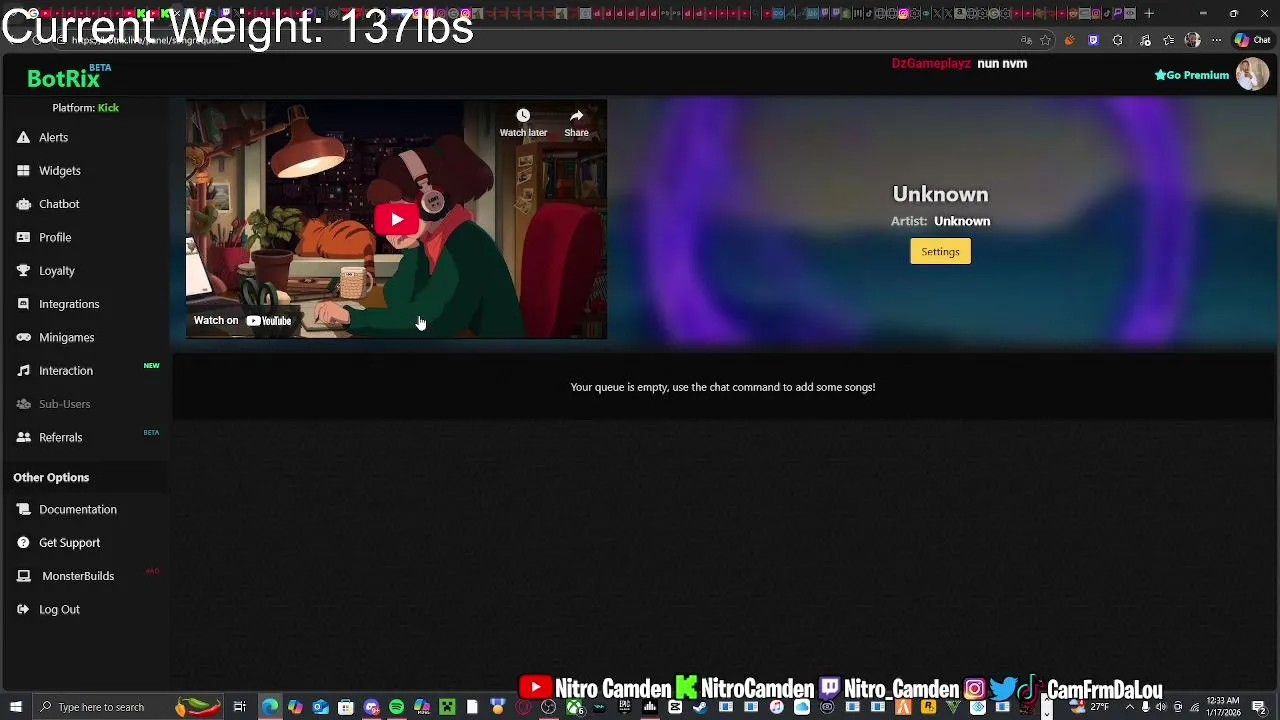Viewport: 1280px width, 720px height.
Task: Click the Loyalty trophy icon
Action: click(23, 271)
